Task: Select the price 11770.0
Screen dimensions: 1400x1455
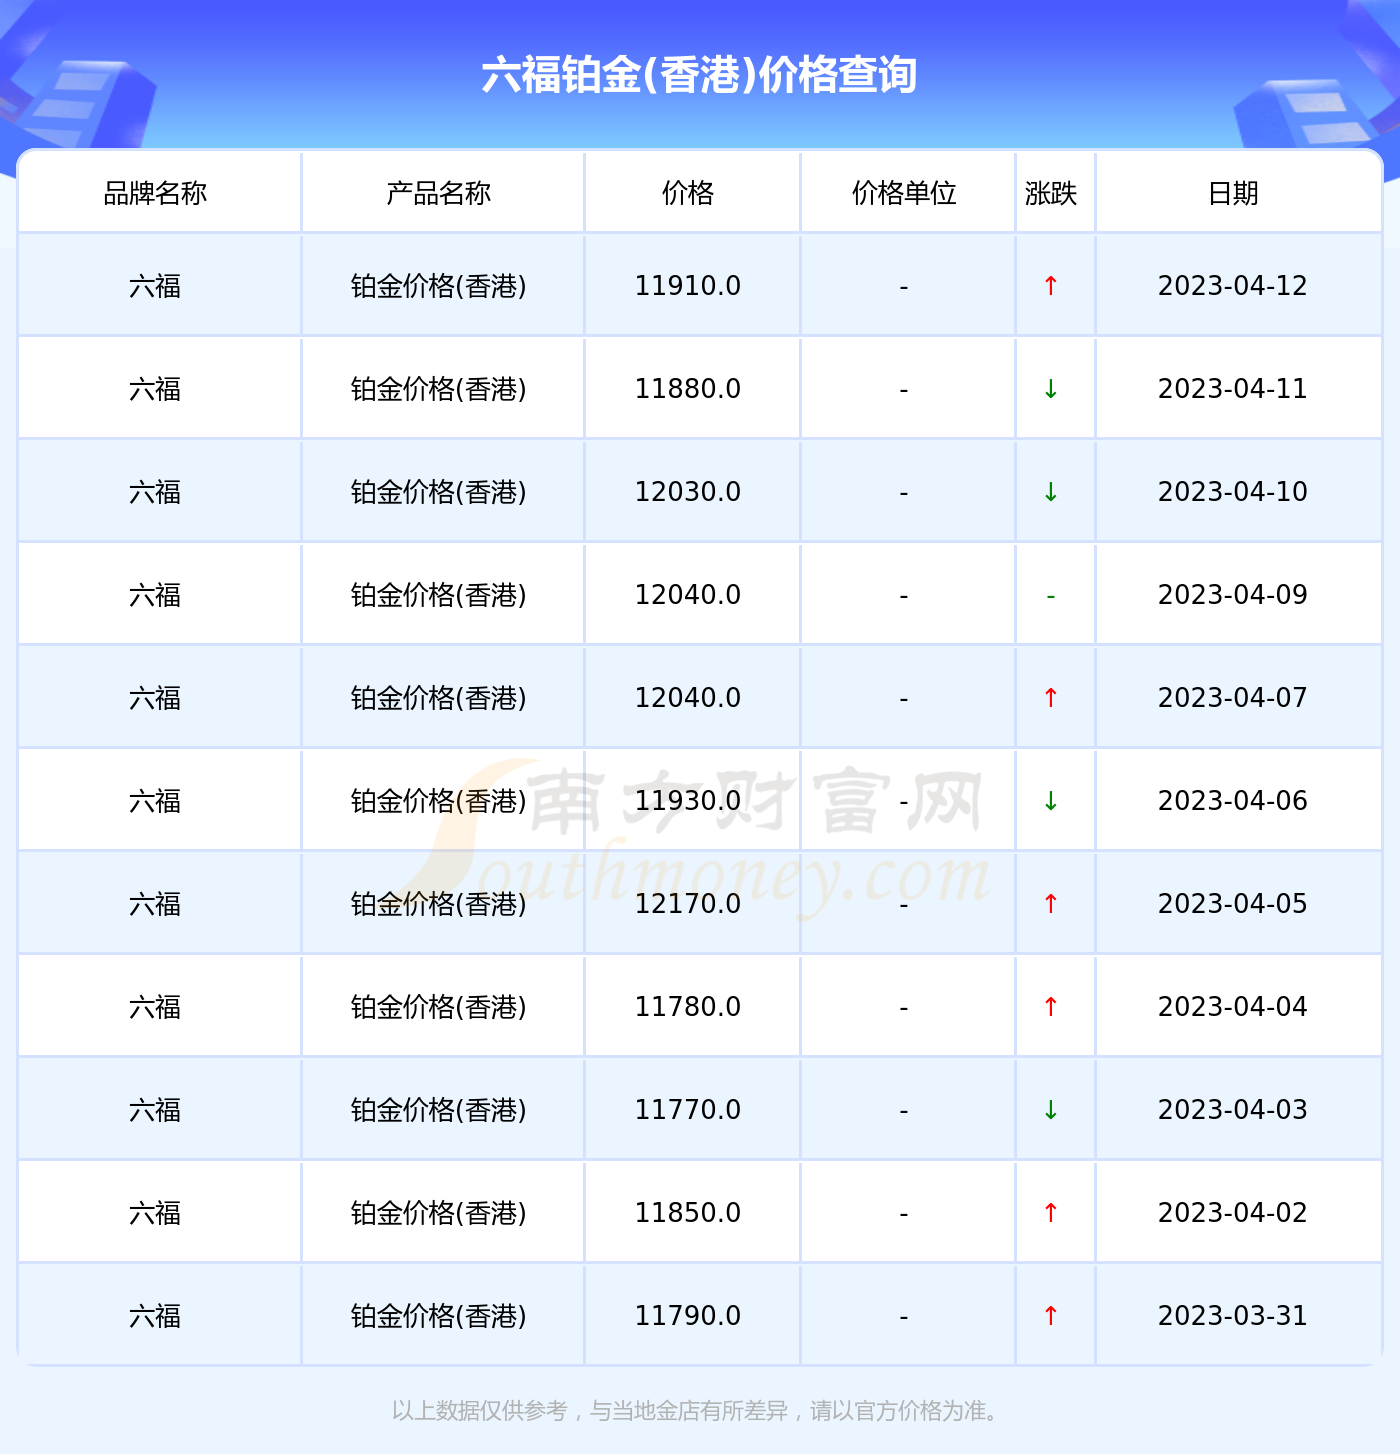Action: coord(688,1110)
